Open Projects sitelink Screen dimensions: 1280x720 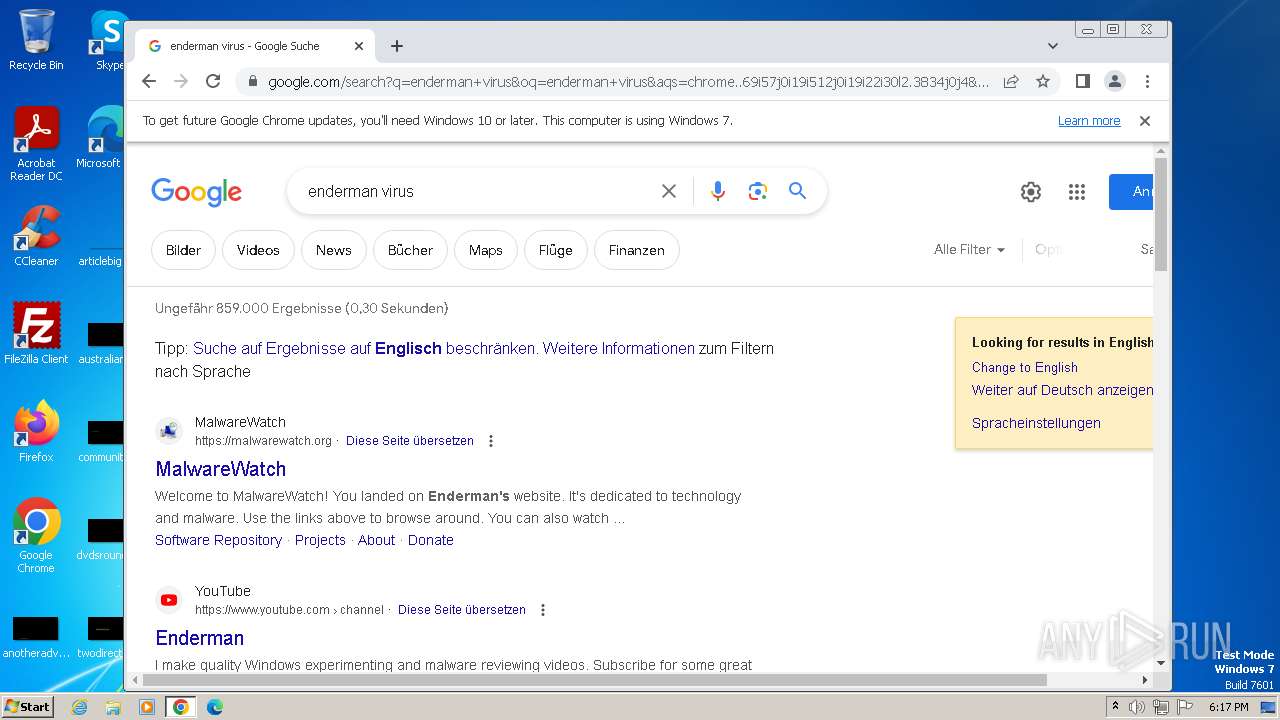point(320,540)
